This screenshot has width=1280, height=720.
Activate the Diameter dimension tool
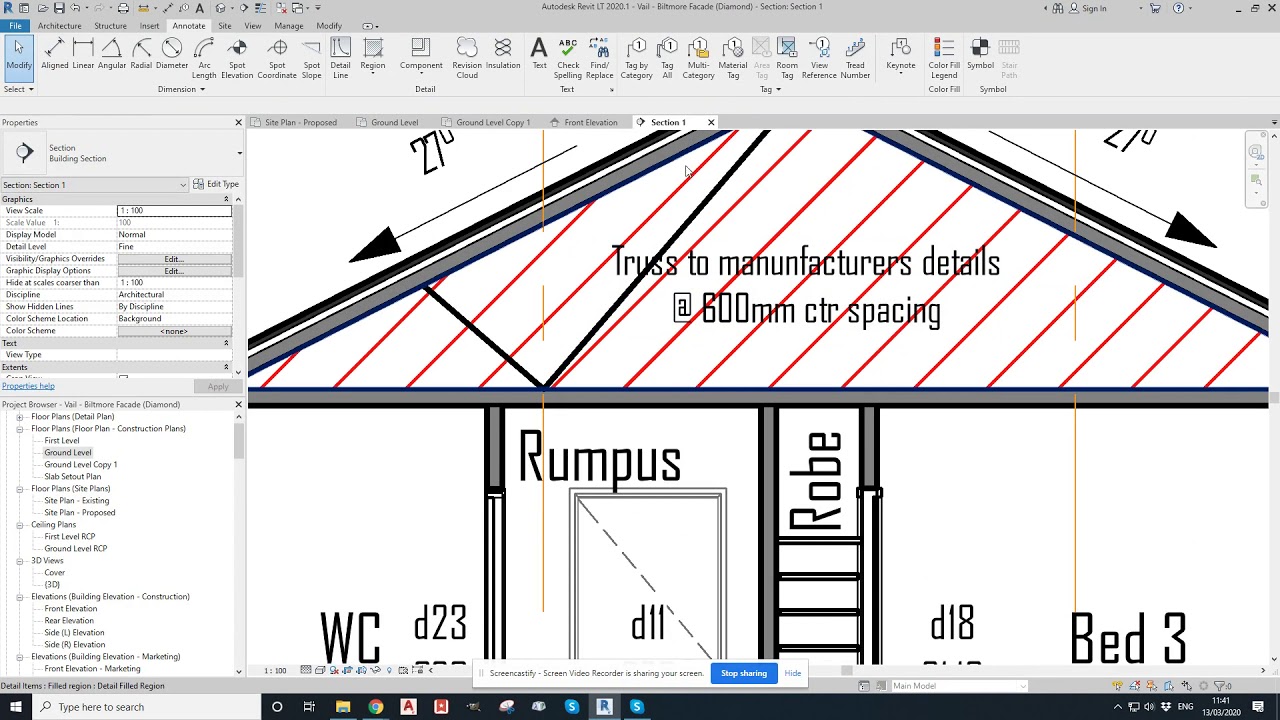[x=172, y=55]
